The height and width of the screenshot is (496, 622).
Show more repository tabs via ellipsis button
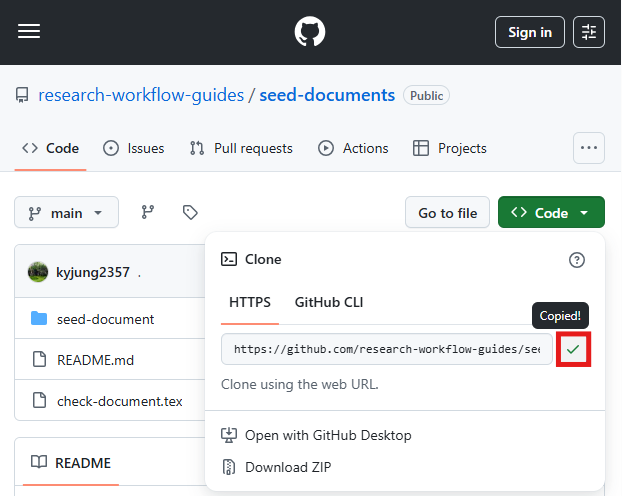(x=589, y=148)
